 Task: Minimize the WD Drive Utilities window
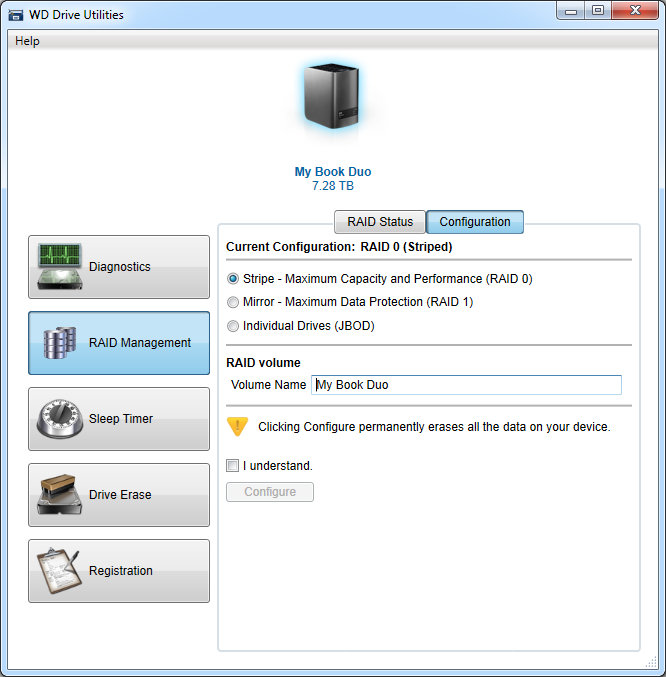[571, 11]
